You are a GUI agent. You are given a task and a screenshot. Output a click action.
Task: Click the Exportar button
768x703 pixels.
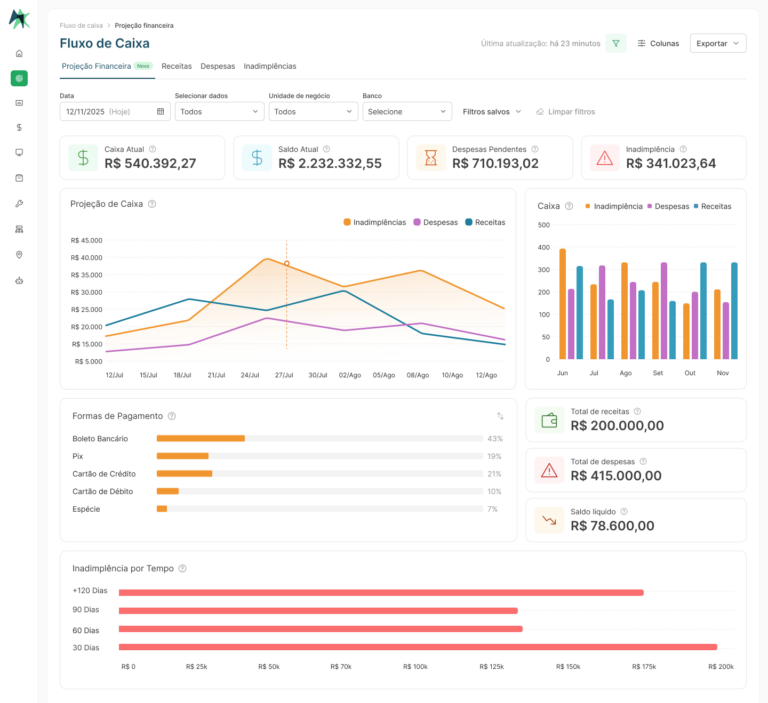pyautogui.click(x=718, y=43)
